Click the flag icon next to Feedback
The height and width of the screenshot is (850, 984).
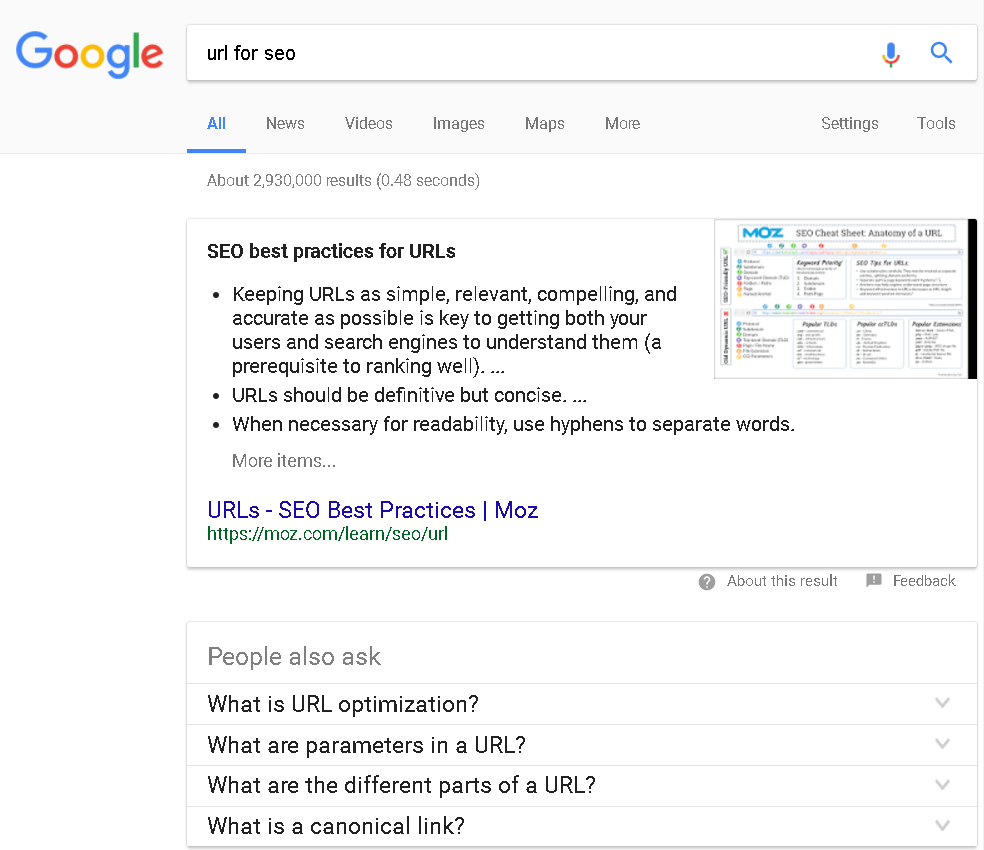click(x=874, y=580)
